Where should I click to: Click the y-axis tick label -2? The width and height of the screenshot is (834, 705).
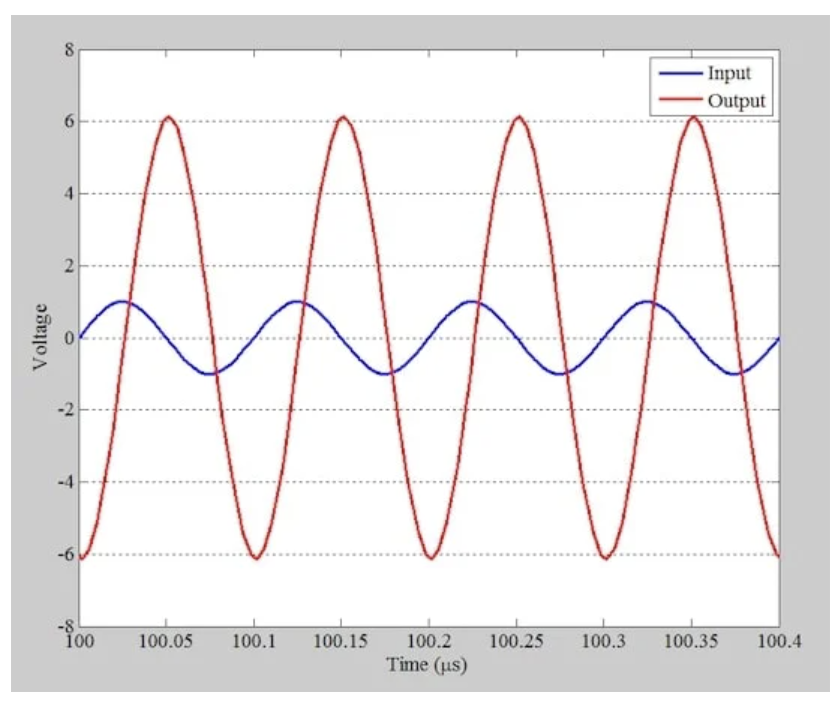(x=66, y=410)
